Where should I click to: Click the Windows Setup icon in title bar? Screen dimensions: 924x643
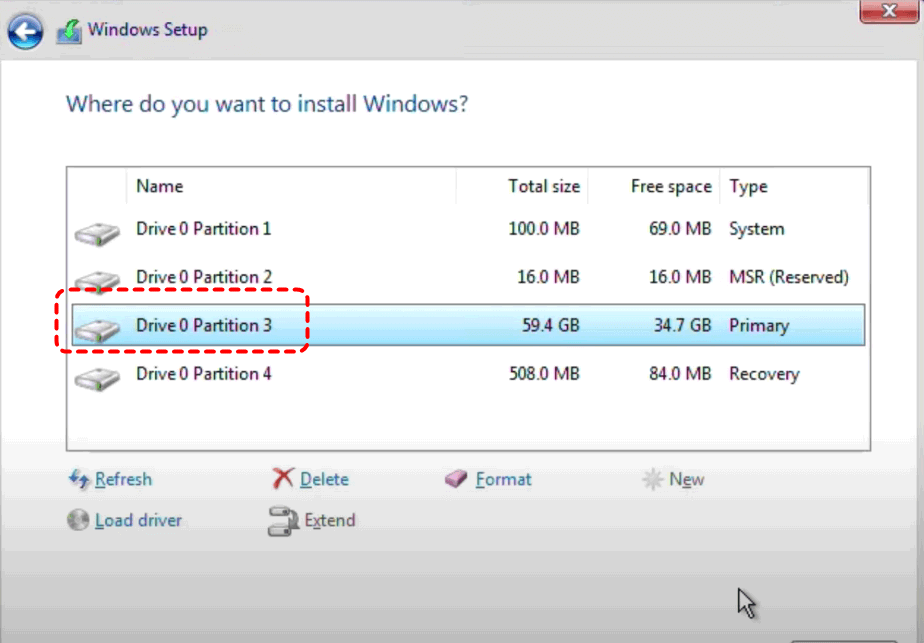click(69, 31)
